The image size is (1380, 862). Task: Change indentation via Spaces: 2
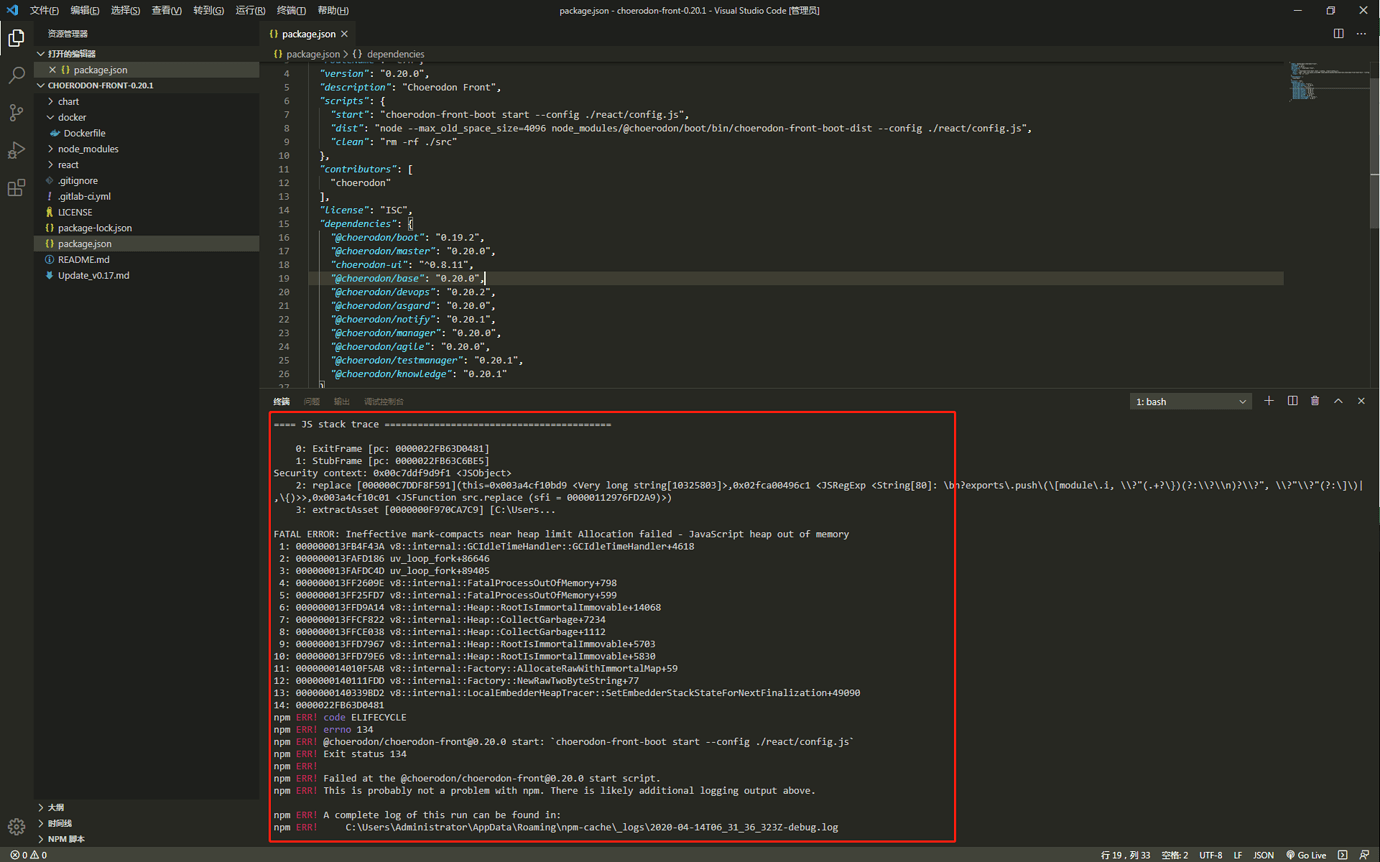1175,855
